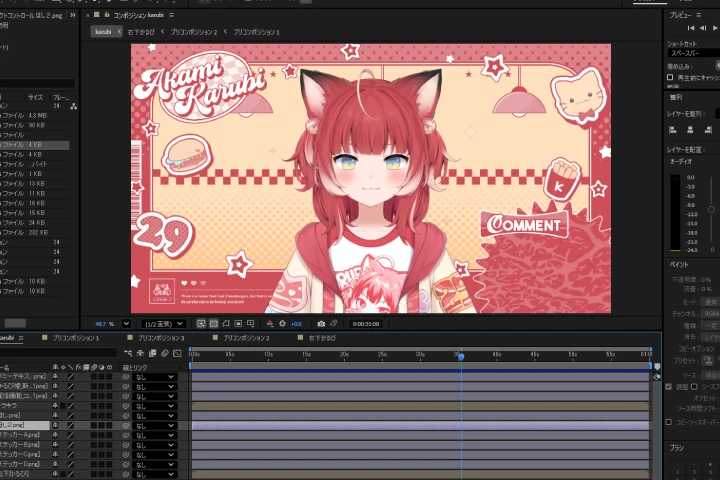Align layers to right edge
This screenshot has width=720, height=480.
[708, 130]
